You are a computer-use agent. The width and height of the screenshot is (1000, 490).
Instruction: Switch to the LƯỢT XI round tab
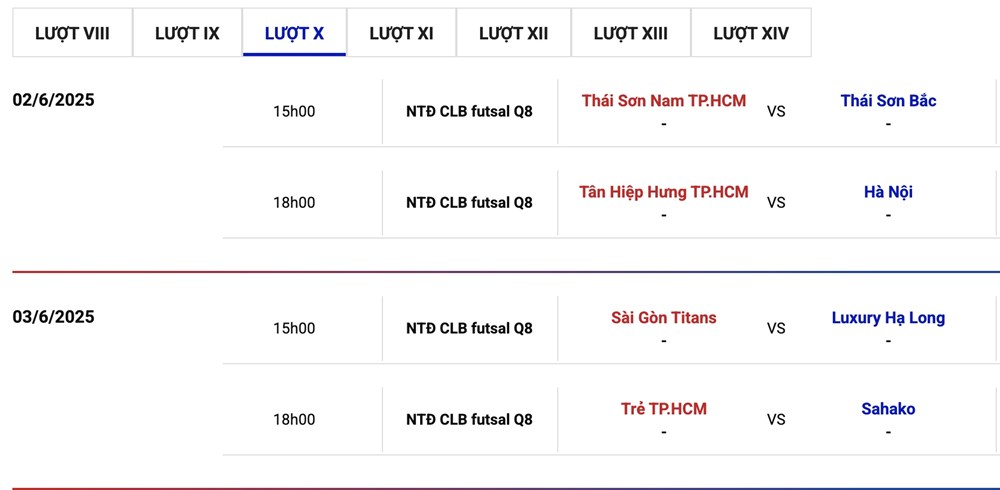(x=401, y=33)
